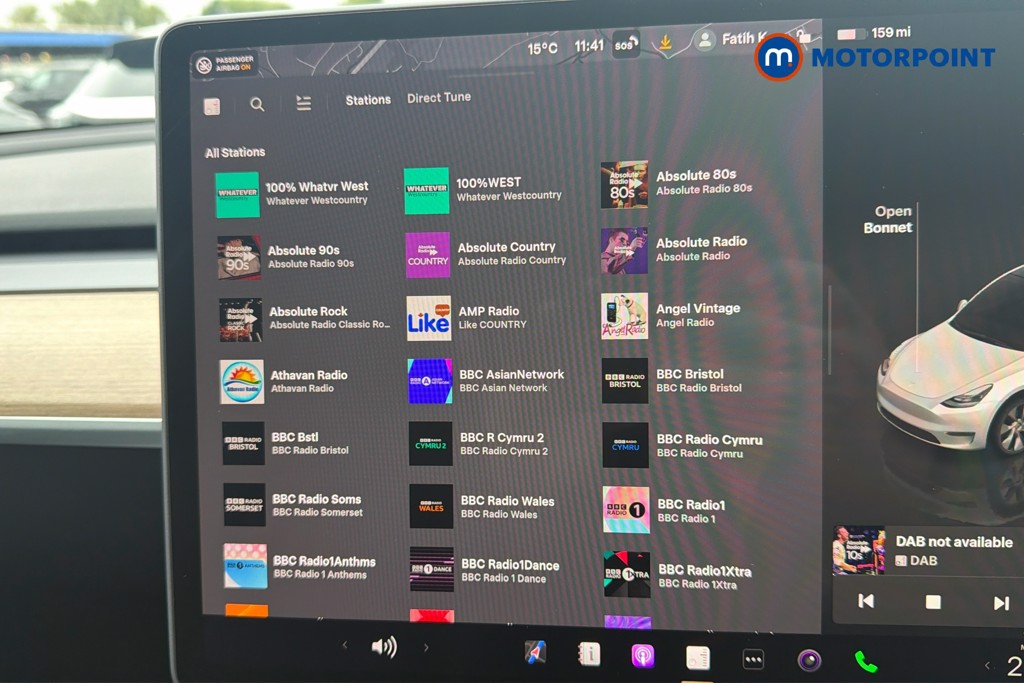Play the Absolute 90s station
This screenshot has height=683, width=1024.
(287, 257)
